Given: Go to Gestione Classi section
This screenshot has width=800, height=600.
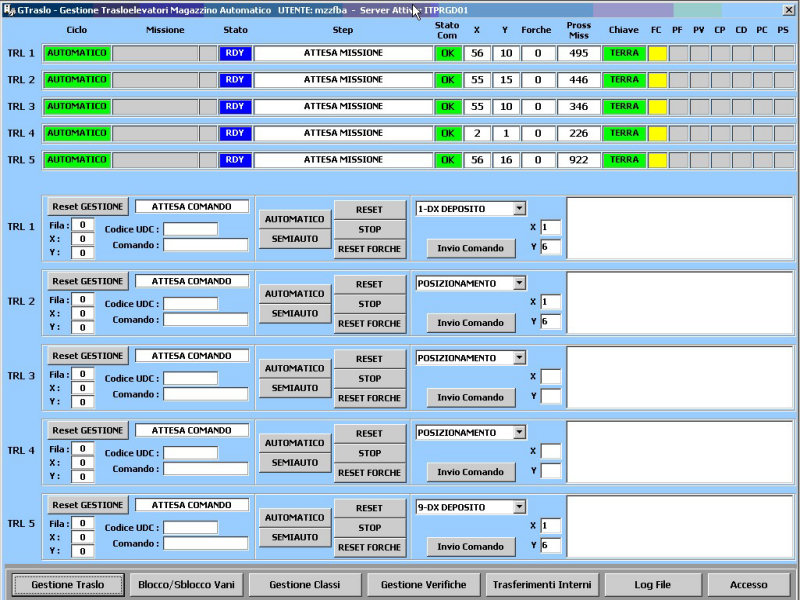Looking at the screenshot, I should [x=303, y=584].
